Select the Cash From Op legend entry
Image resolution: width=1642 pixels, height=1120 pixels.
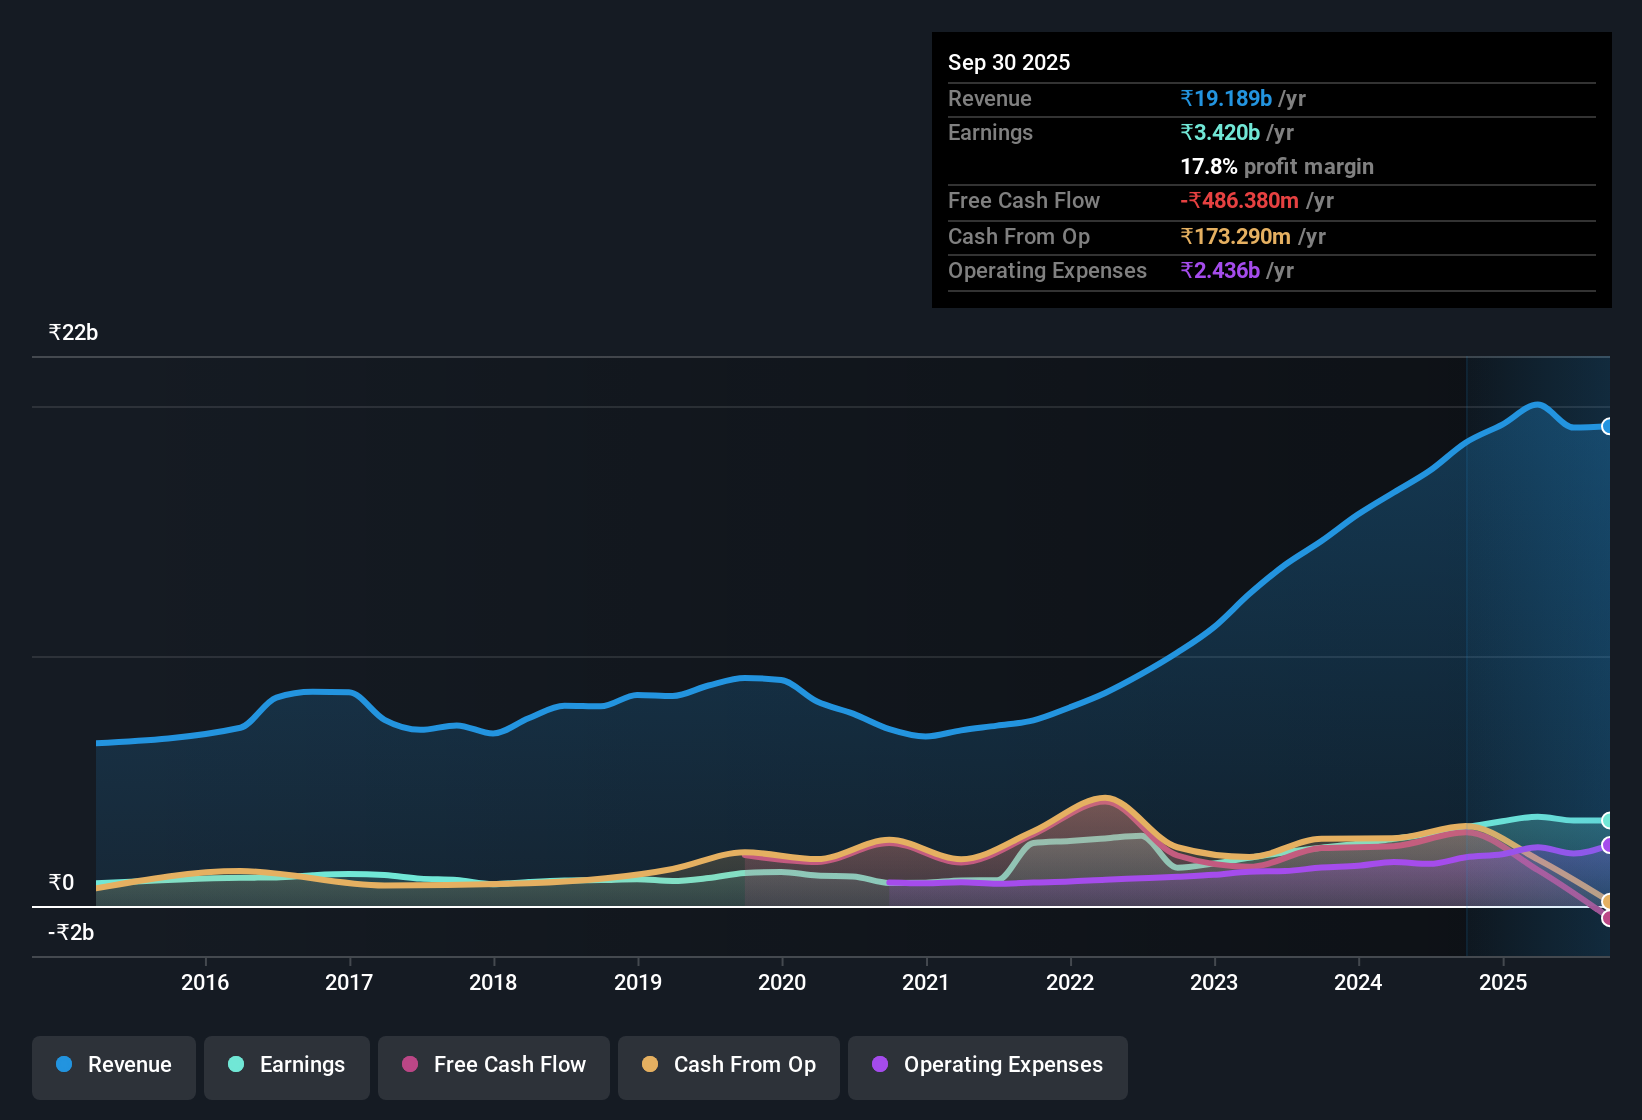pos(728,1067)
